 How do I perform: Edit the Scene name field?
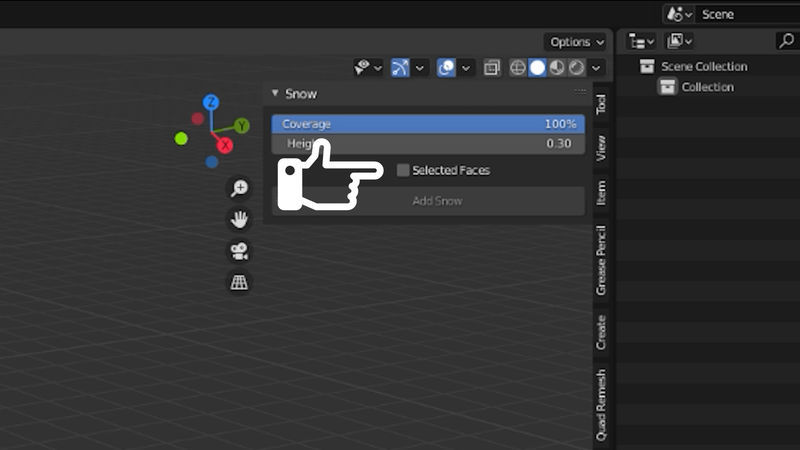748,14
